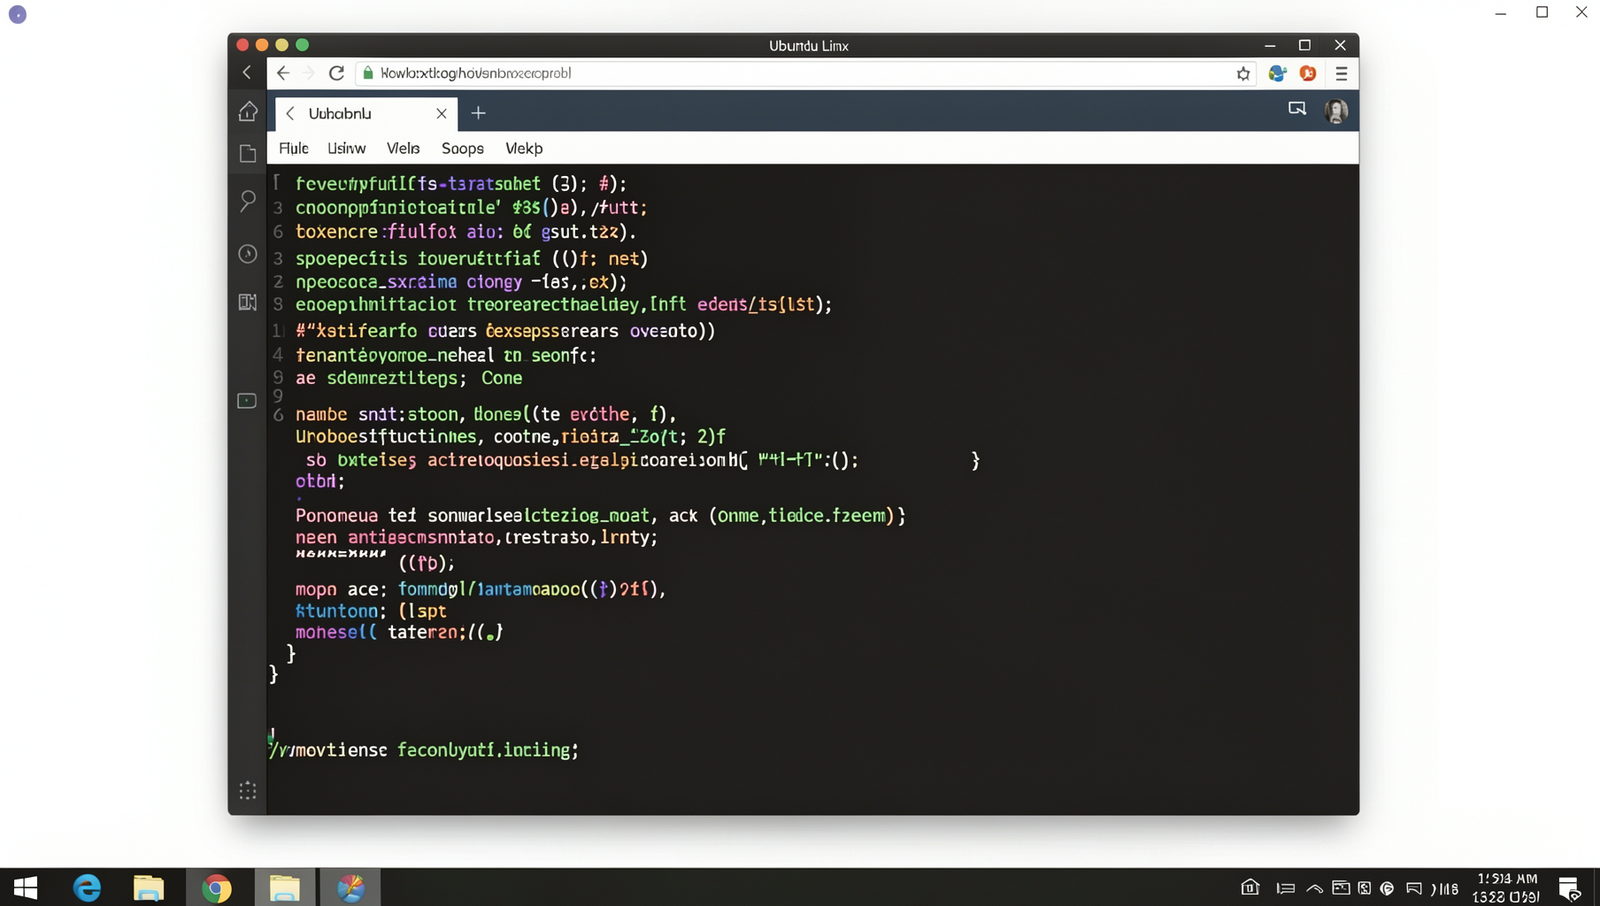Close the Uuhobnlu tab

(x=441, y=113)
